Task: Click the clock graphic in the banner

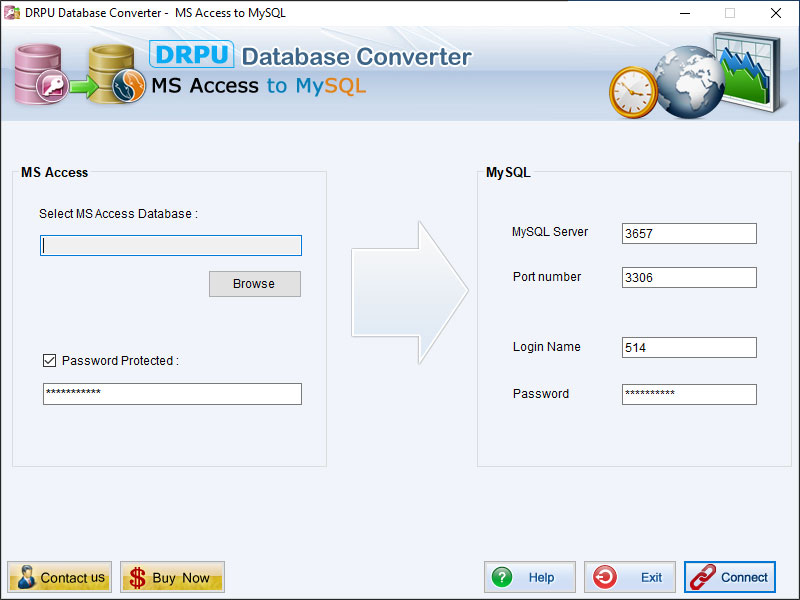Action: (x=633, y=88)
